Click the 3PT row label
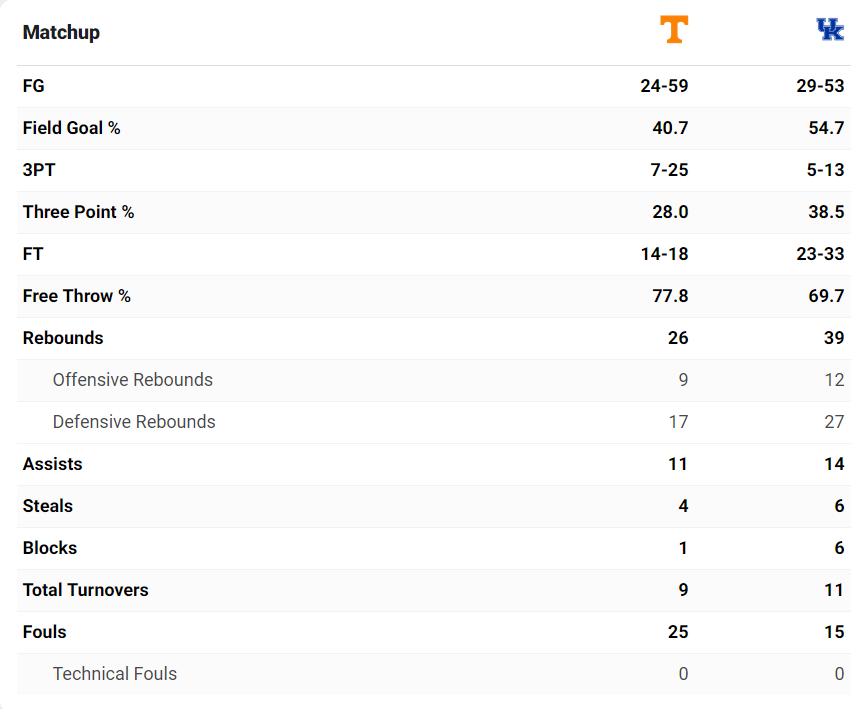Image resolution: width=861 pixels, height=709 pixels. coord(39,170)
